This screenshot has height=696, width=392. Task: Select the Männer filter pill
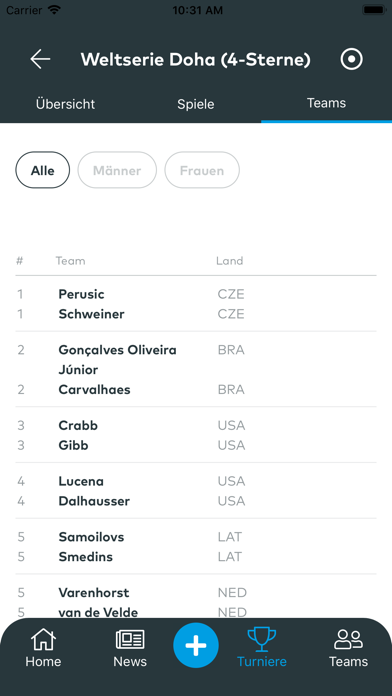(x=117, y=170)
